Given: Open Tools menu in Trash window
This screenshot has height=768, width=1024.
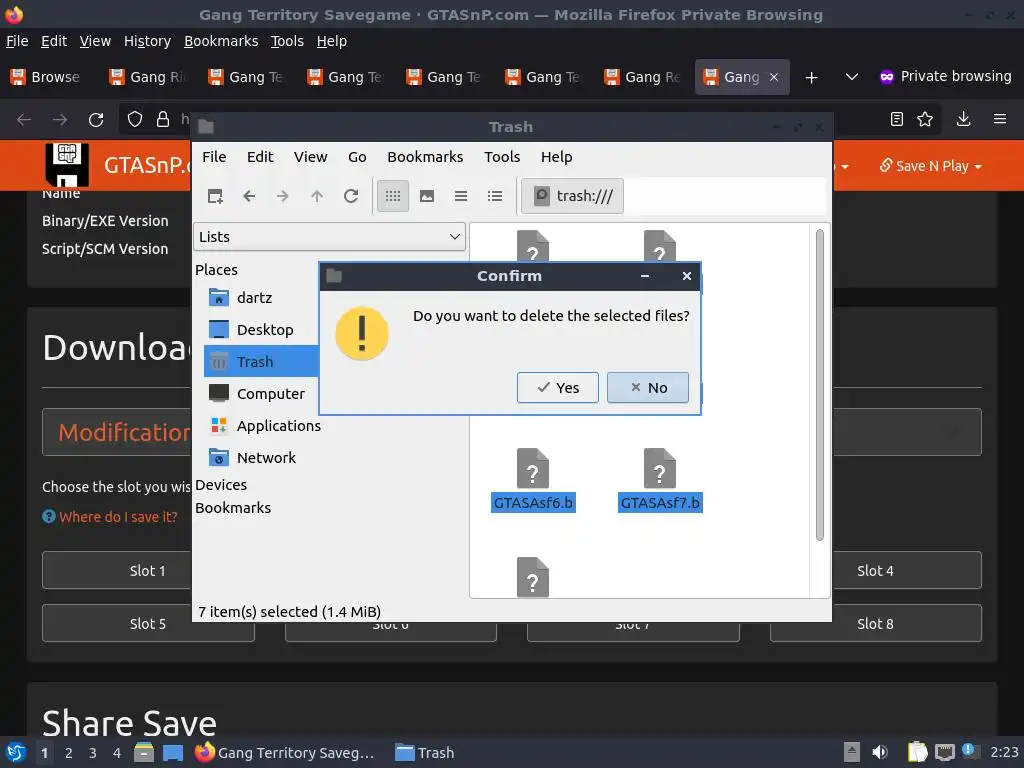Looking at the screenshot, I should pyautogui.click(x=502, y=157).
